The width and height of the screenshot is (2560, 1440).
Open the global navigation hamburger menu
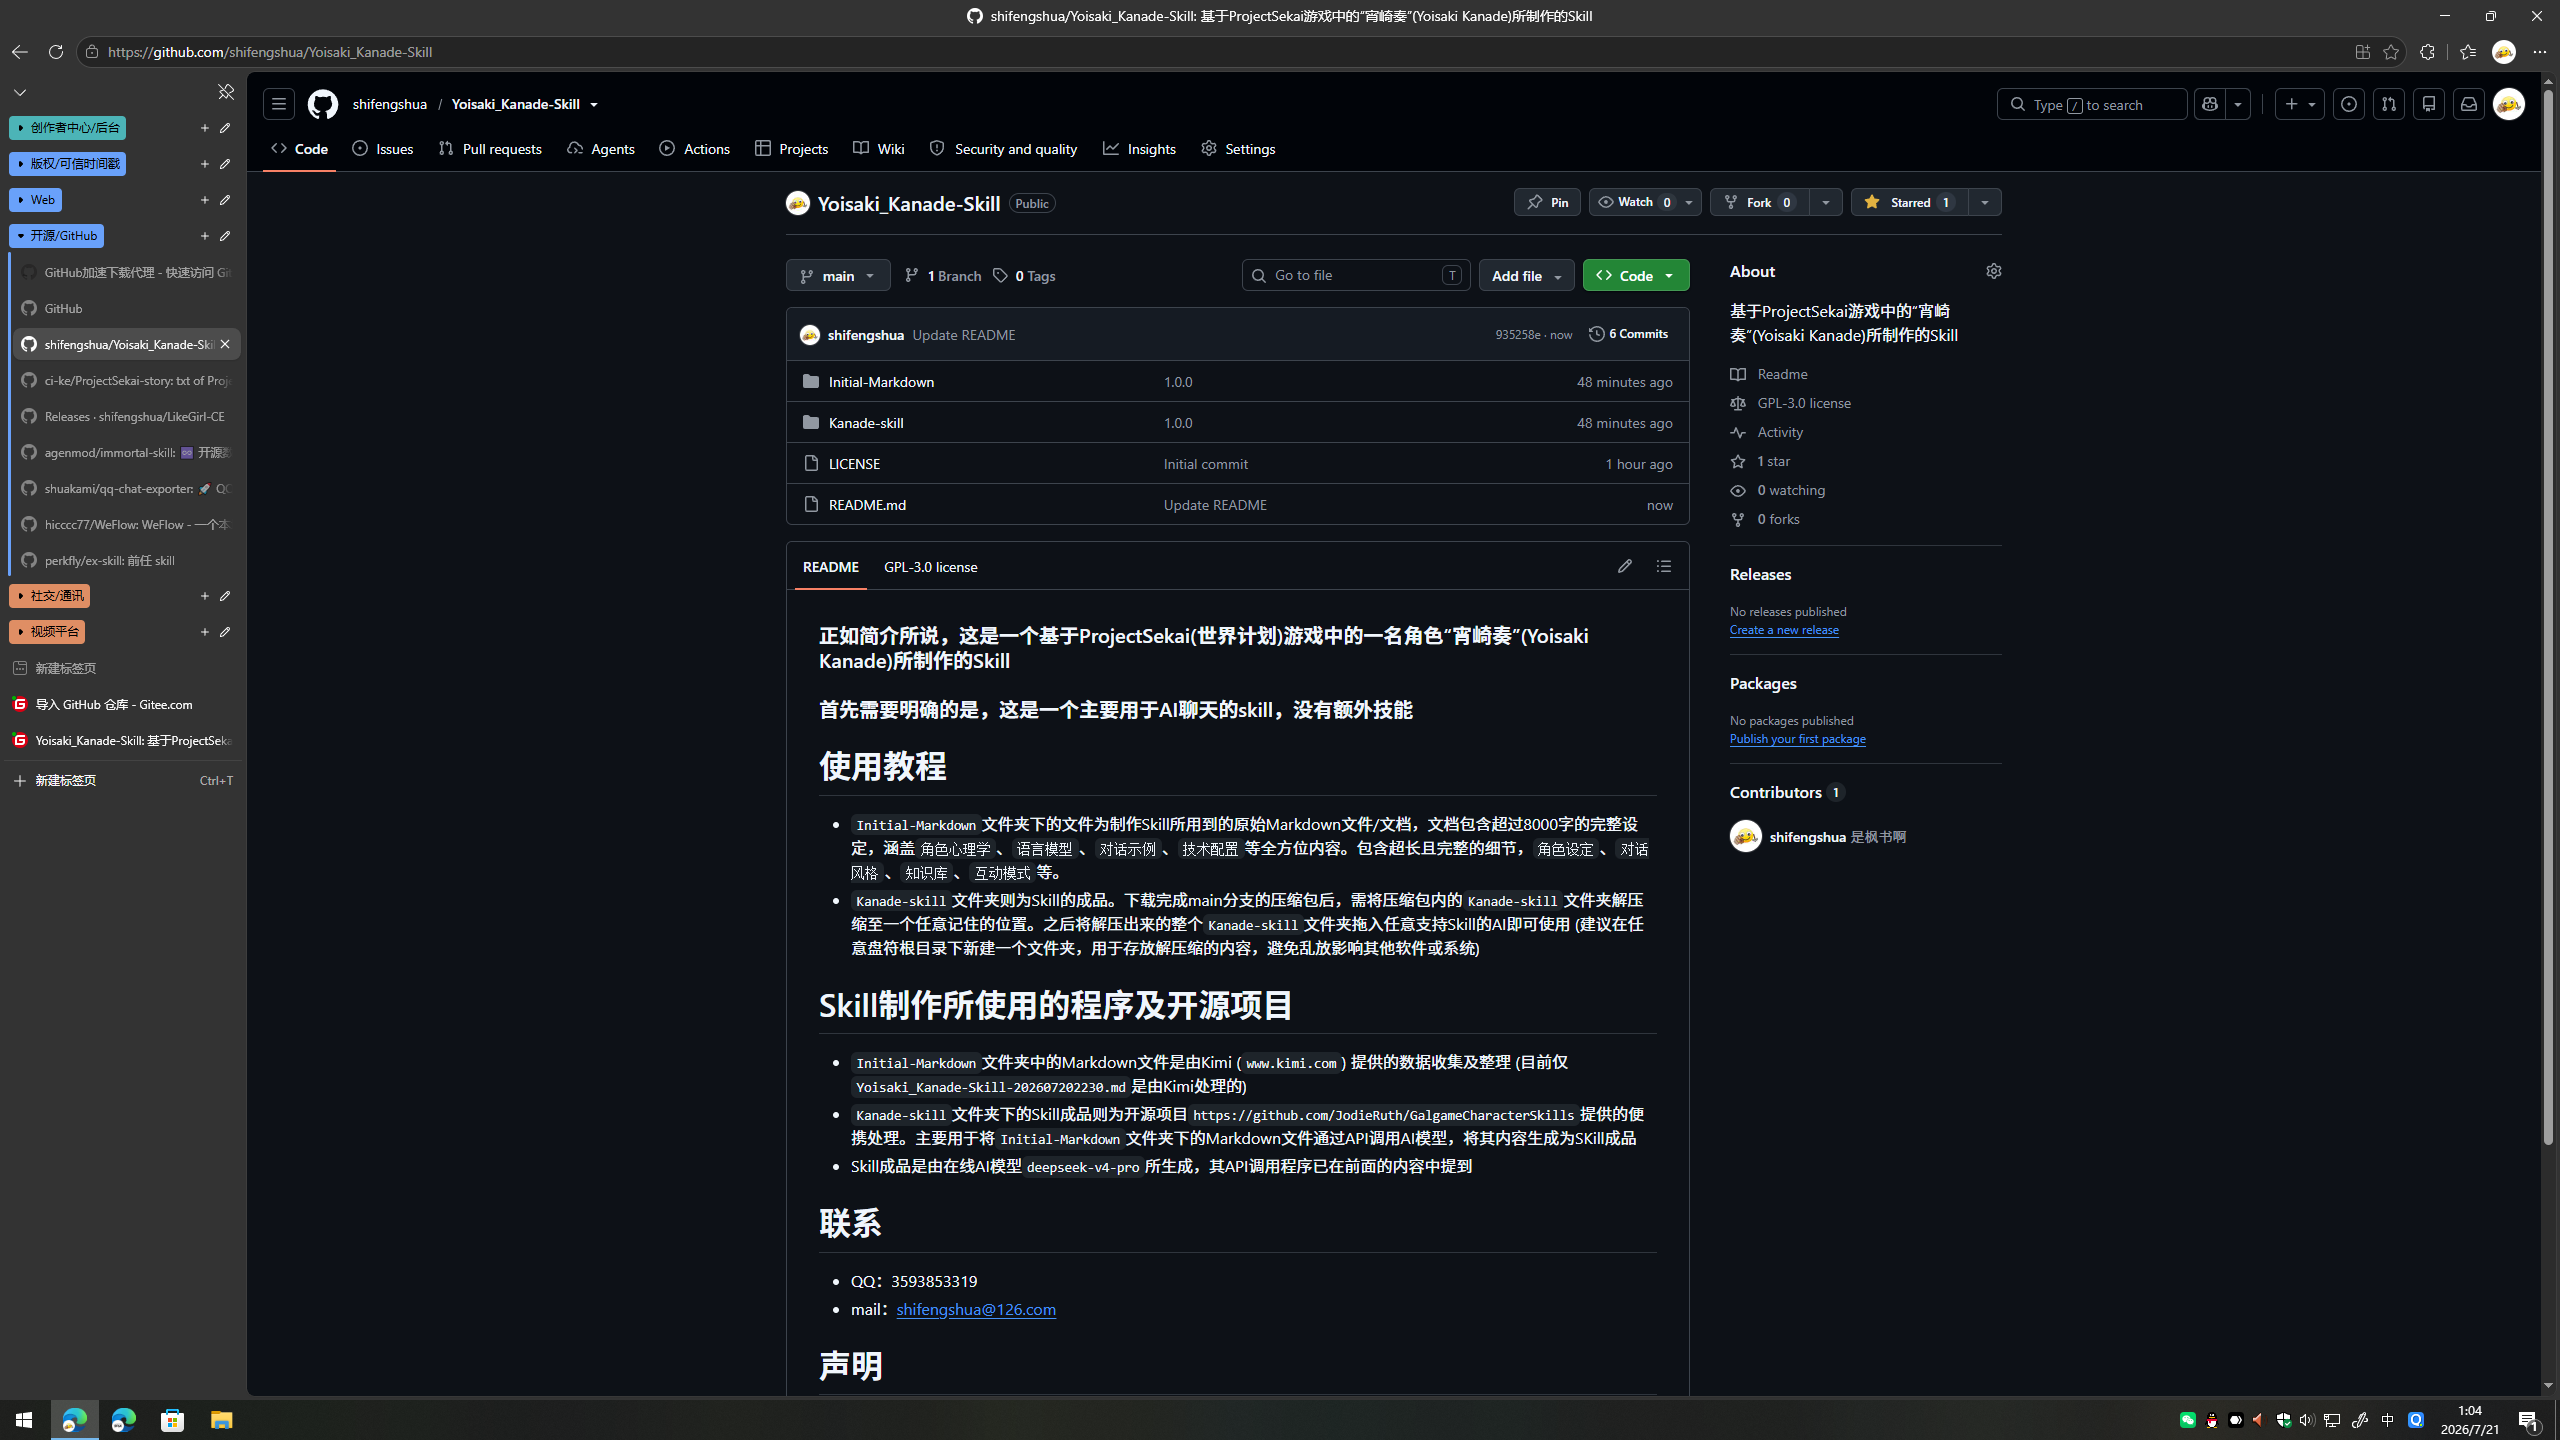pos(279,104)
